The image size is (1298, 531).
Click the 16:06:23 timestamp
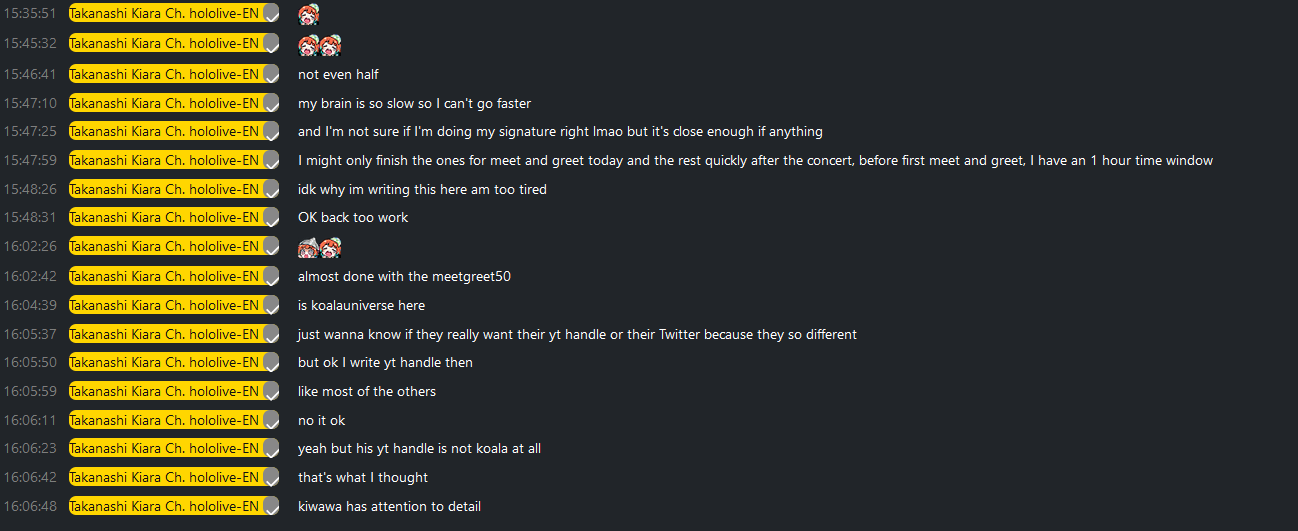(30, 449)
